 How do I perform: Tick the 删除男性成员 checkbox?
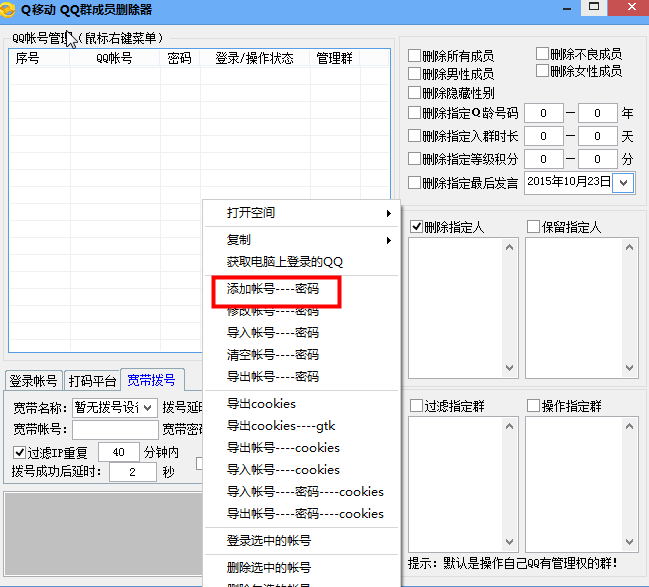[414, 74]
